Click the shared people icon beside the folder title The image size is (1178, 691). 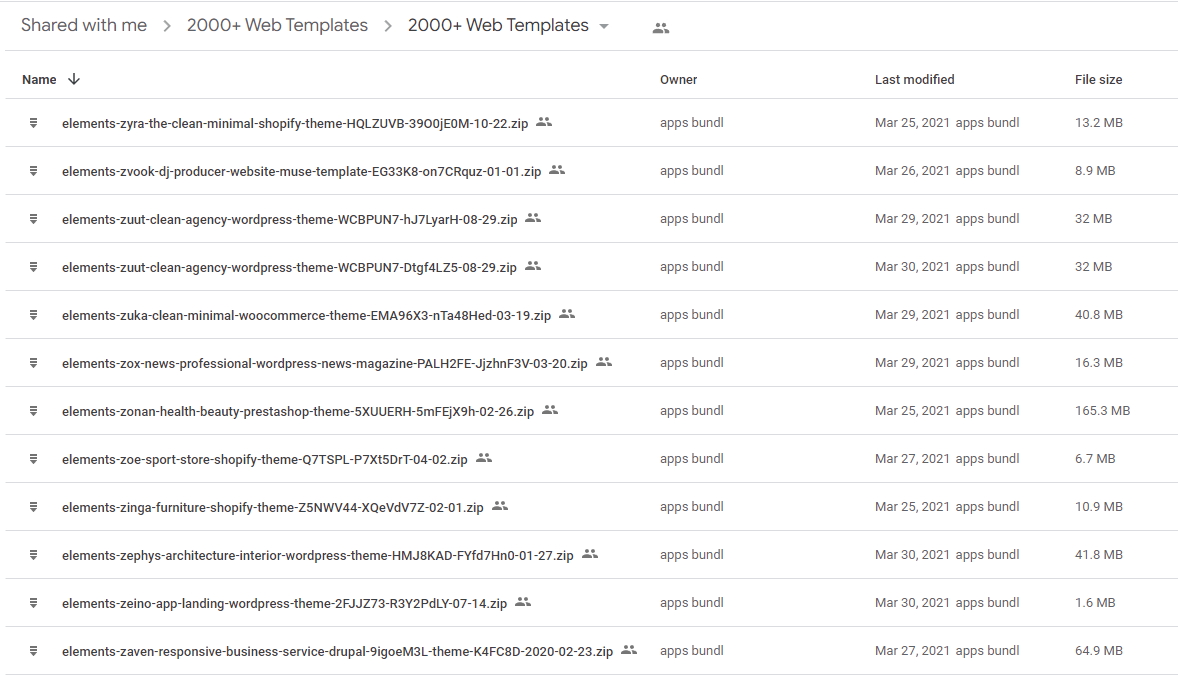[x=660, y=28]
